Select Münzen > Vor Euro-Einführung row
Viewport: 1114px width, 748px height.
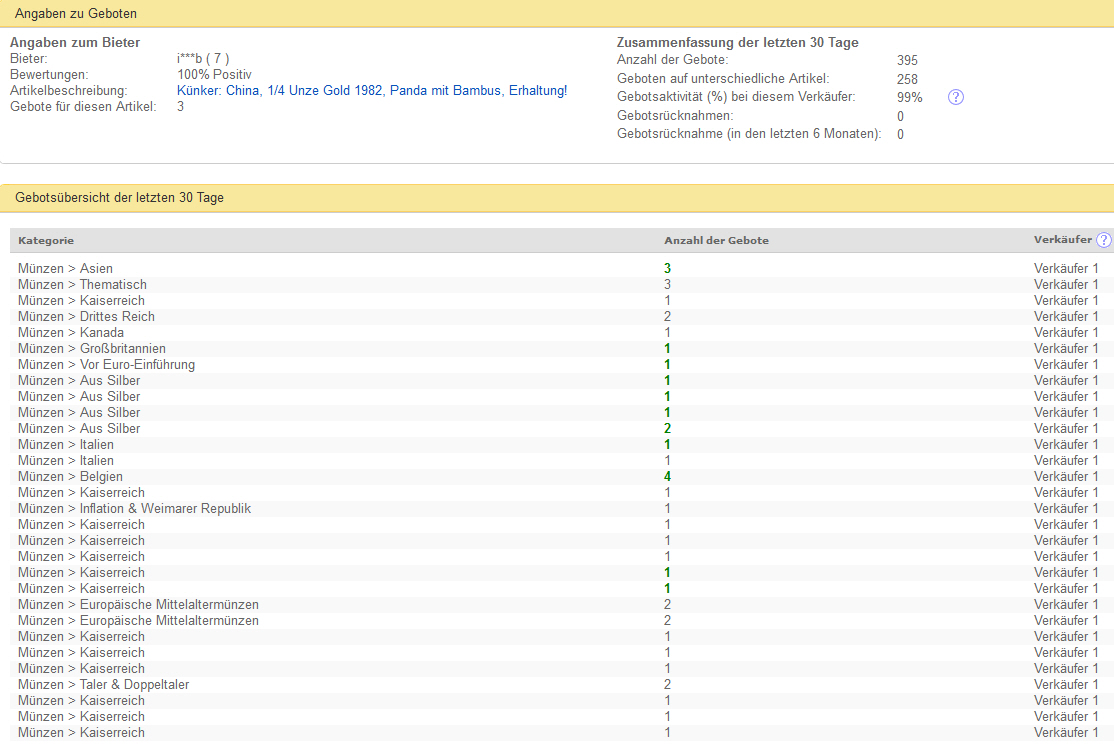(x=106, y=365)
